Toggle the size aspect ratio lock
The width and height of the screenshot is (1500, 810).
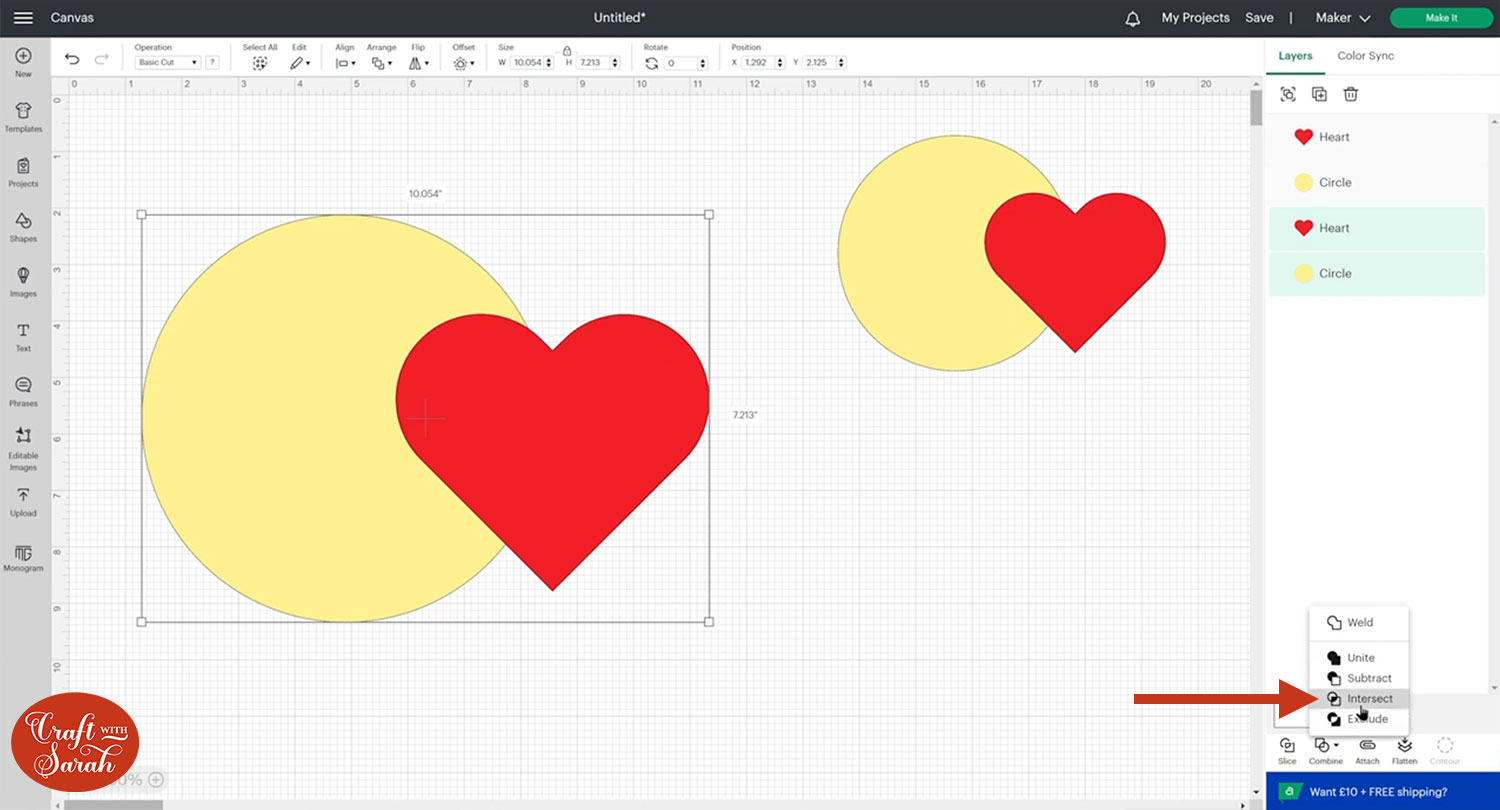[567, 50]
